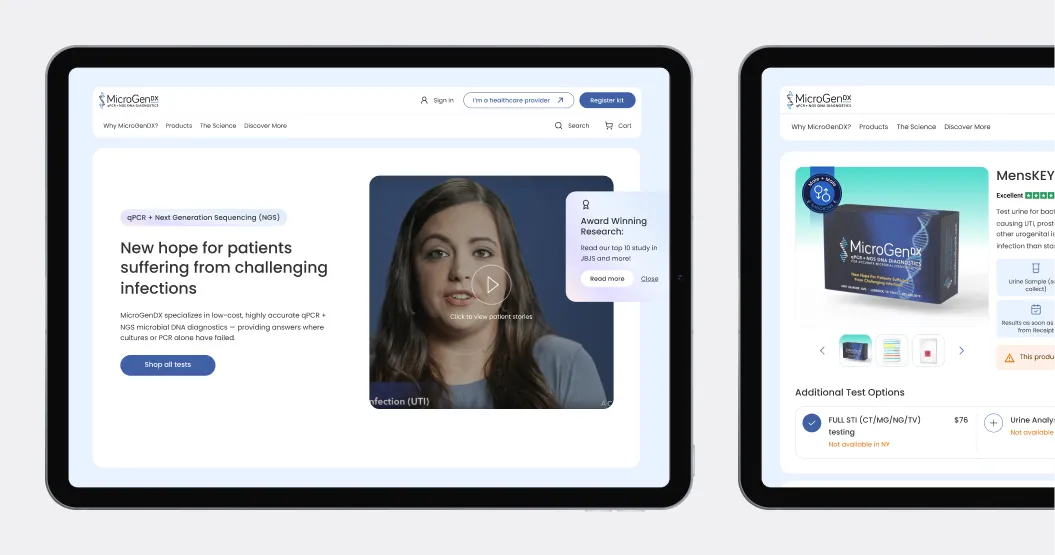The height and width of the screenshot is (555, 1055).
Task: Open Discover More on right tablet
Action: 967,126
